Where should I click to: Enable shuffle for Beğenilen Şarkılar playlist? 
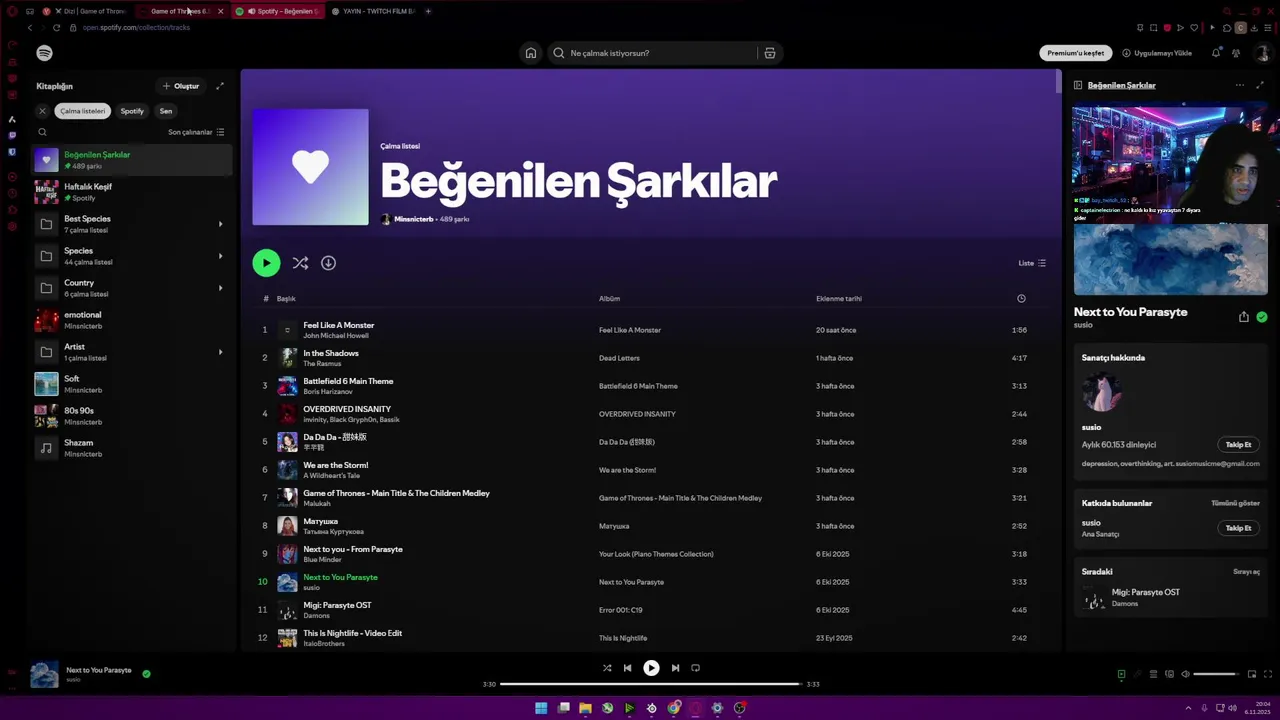pyautogui.click(x=300, y=263)
